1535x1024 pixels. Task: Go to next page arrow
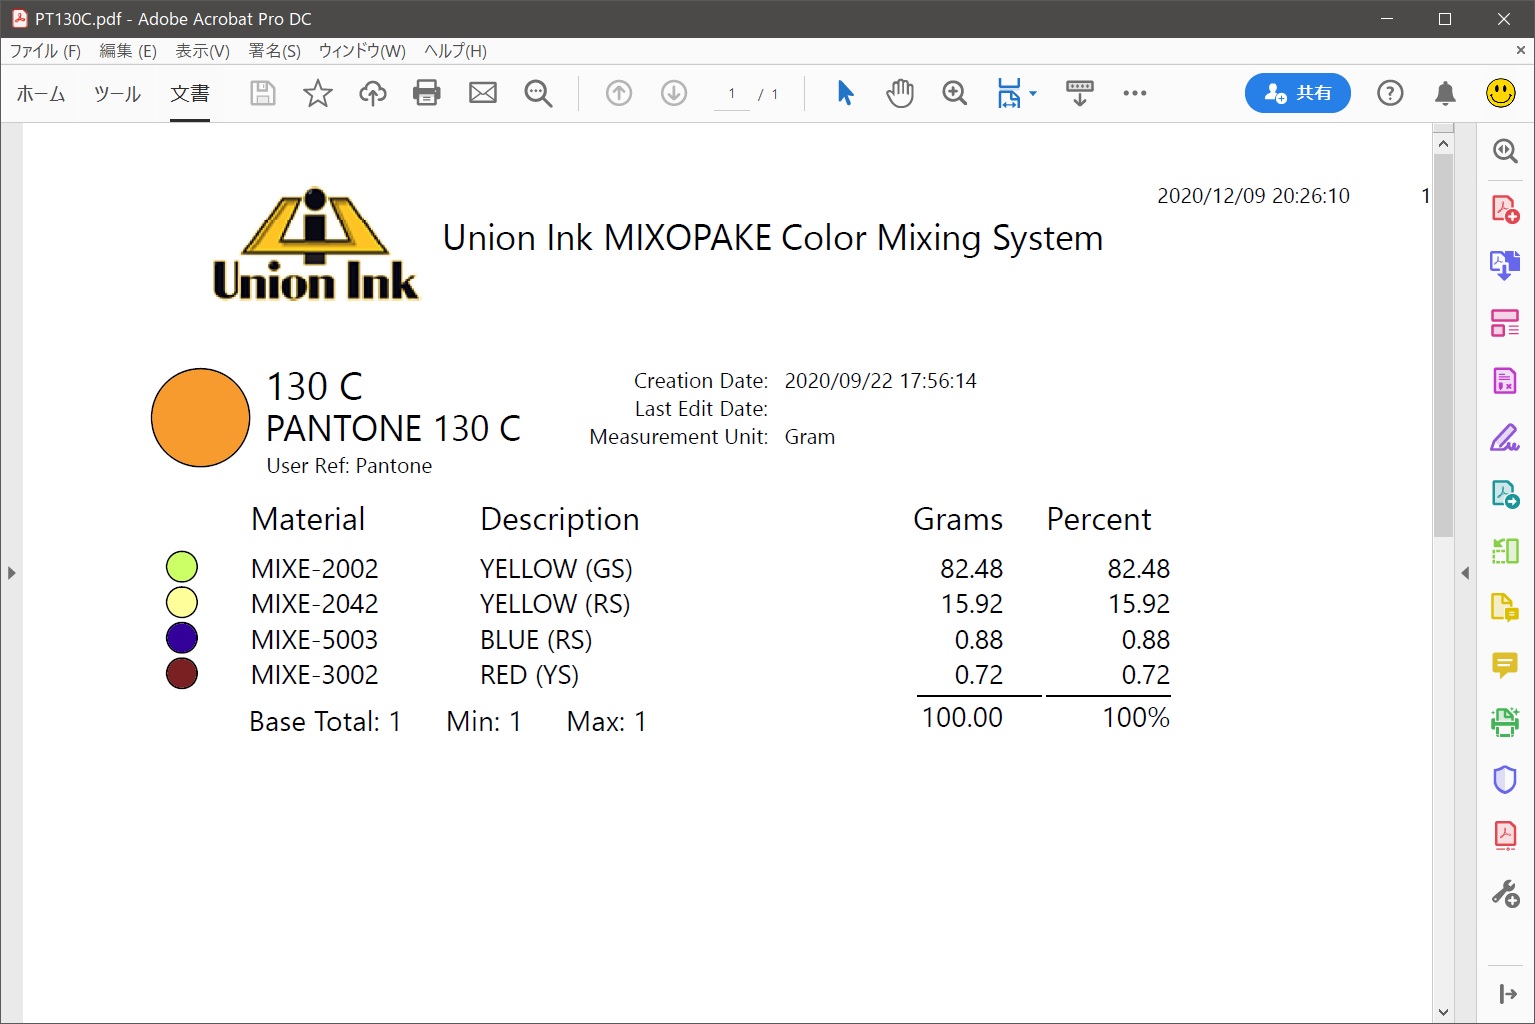(x=674, y=93)
